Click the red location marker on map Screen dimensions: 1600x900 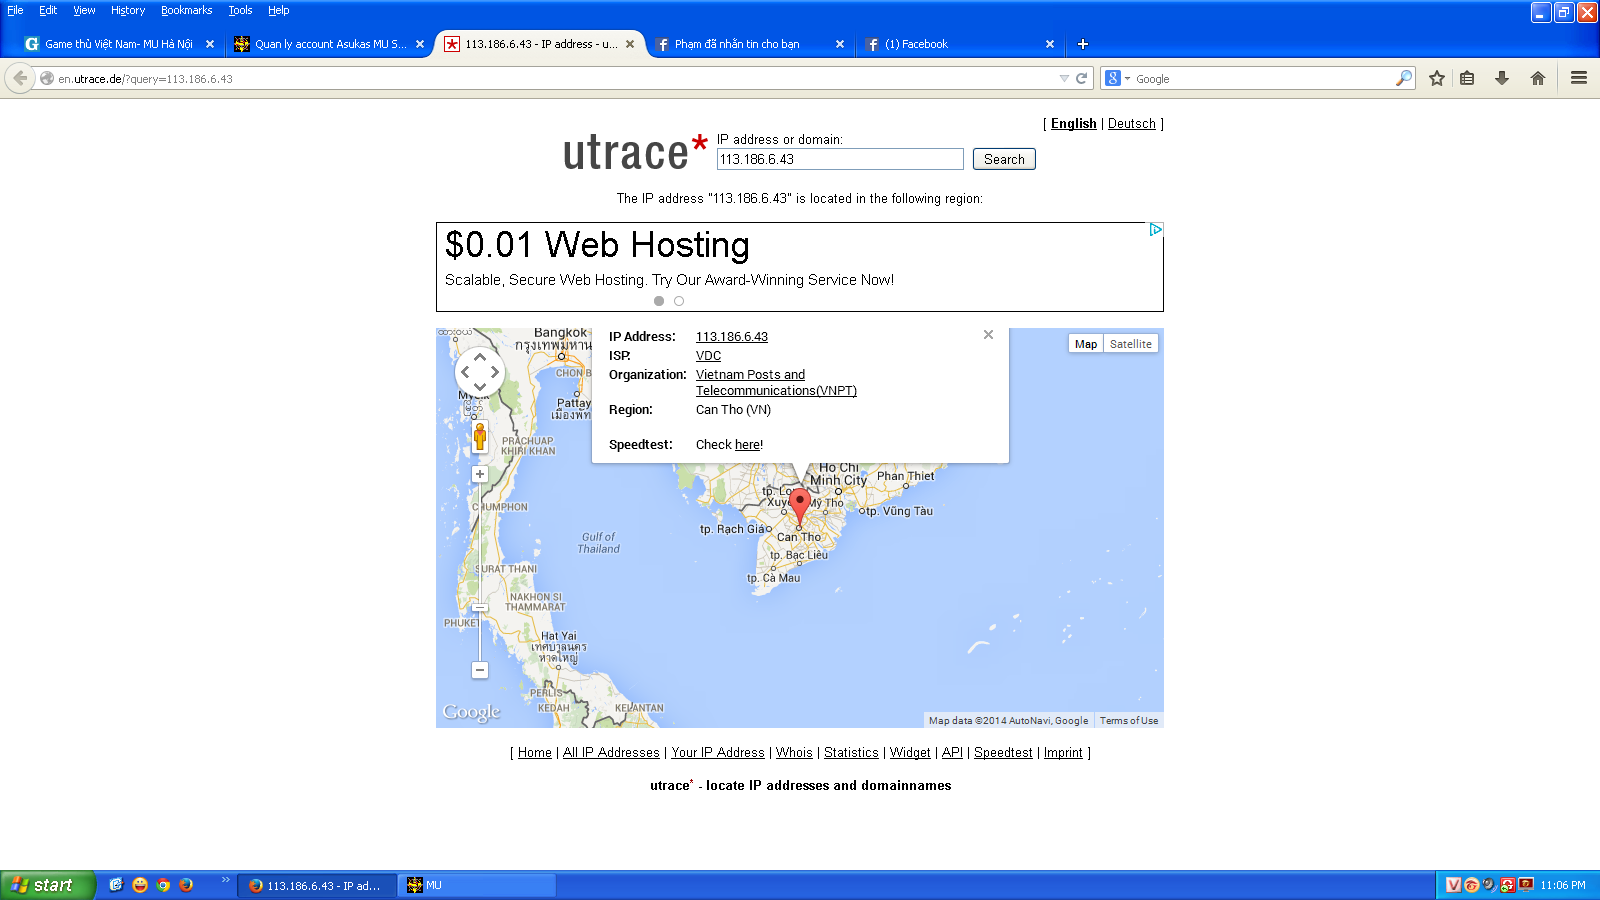pos(800,505)
